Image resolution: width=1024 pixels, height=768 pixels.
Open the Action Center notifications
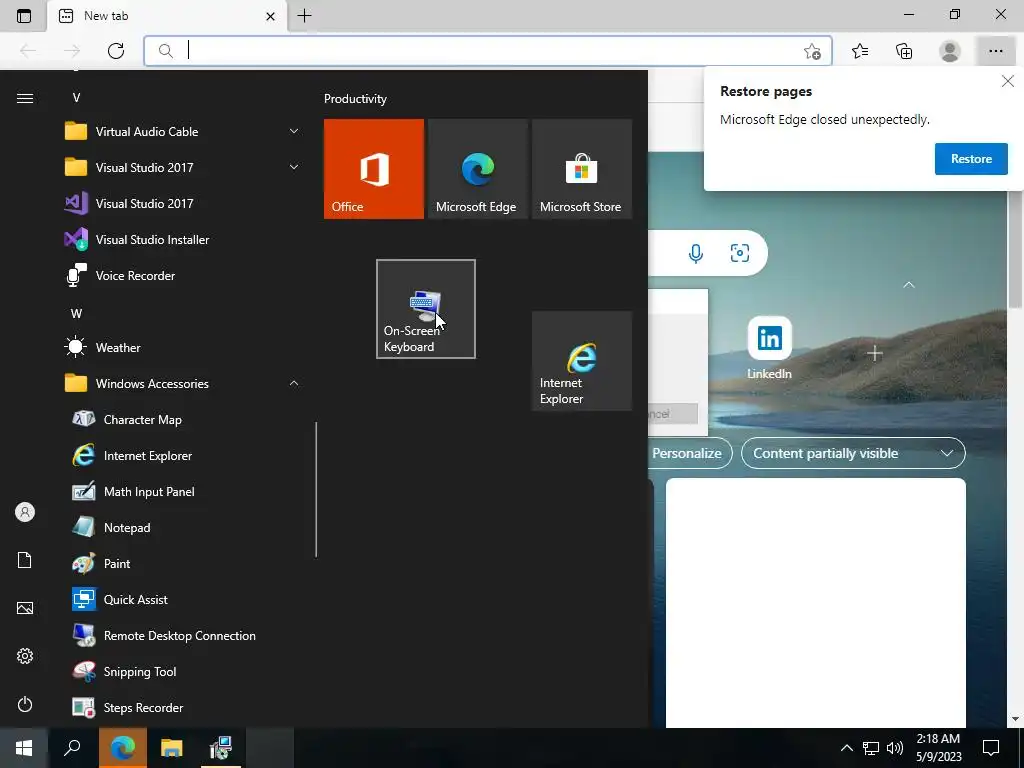pos(991,748)
